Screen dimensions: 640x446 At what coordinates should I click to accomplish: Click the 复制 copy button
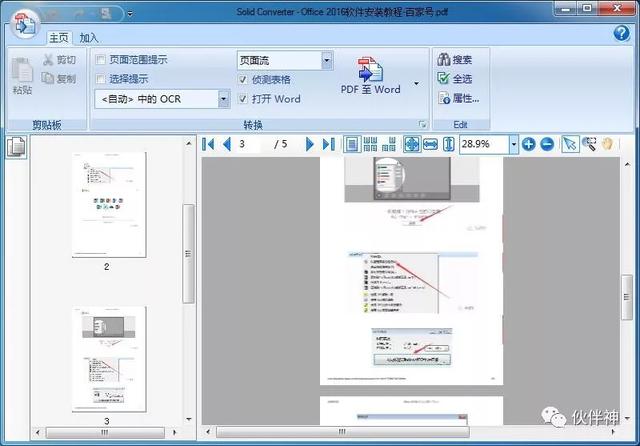tap(60, 78)
